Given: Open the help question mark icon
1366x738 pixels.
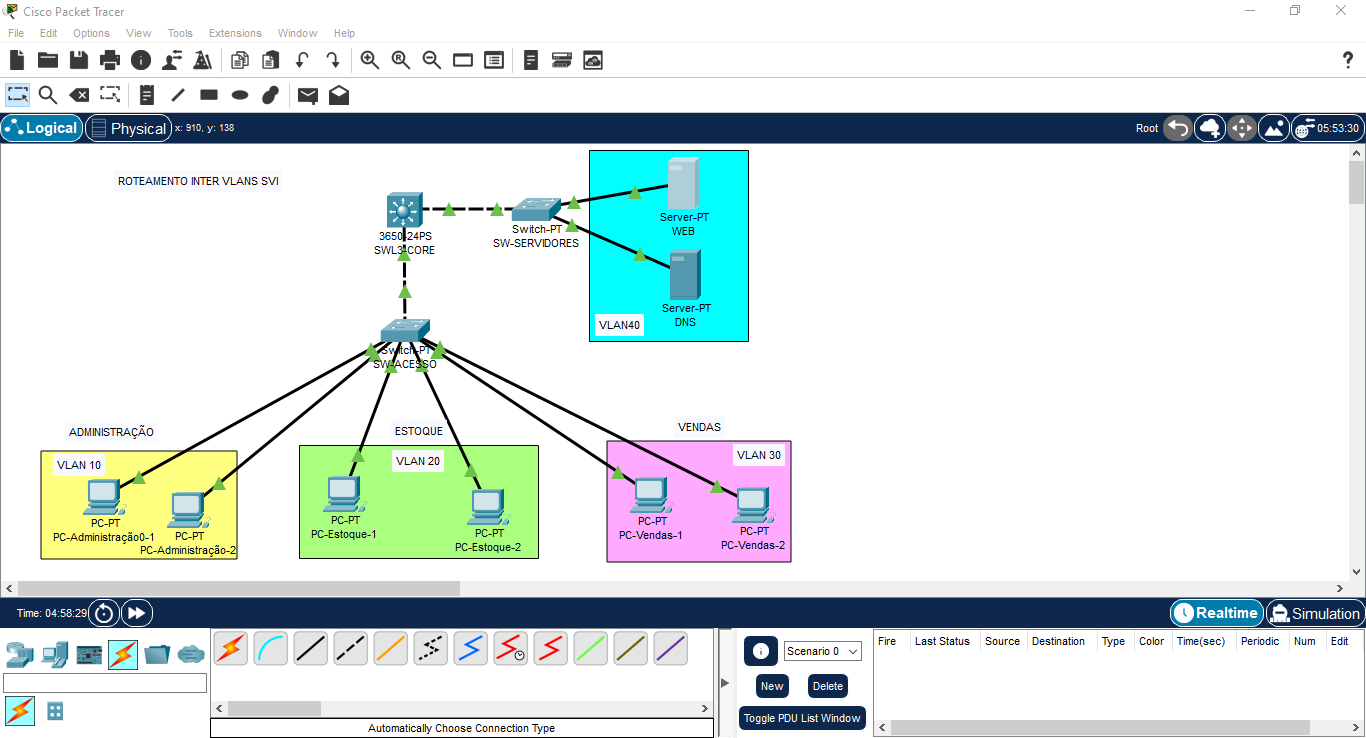Looking at the screenshot, I should 1347,60.
